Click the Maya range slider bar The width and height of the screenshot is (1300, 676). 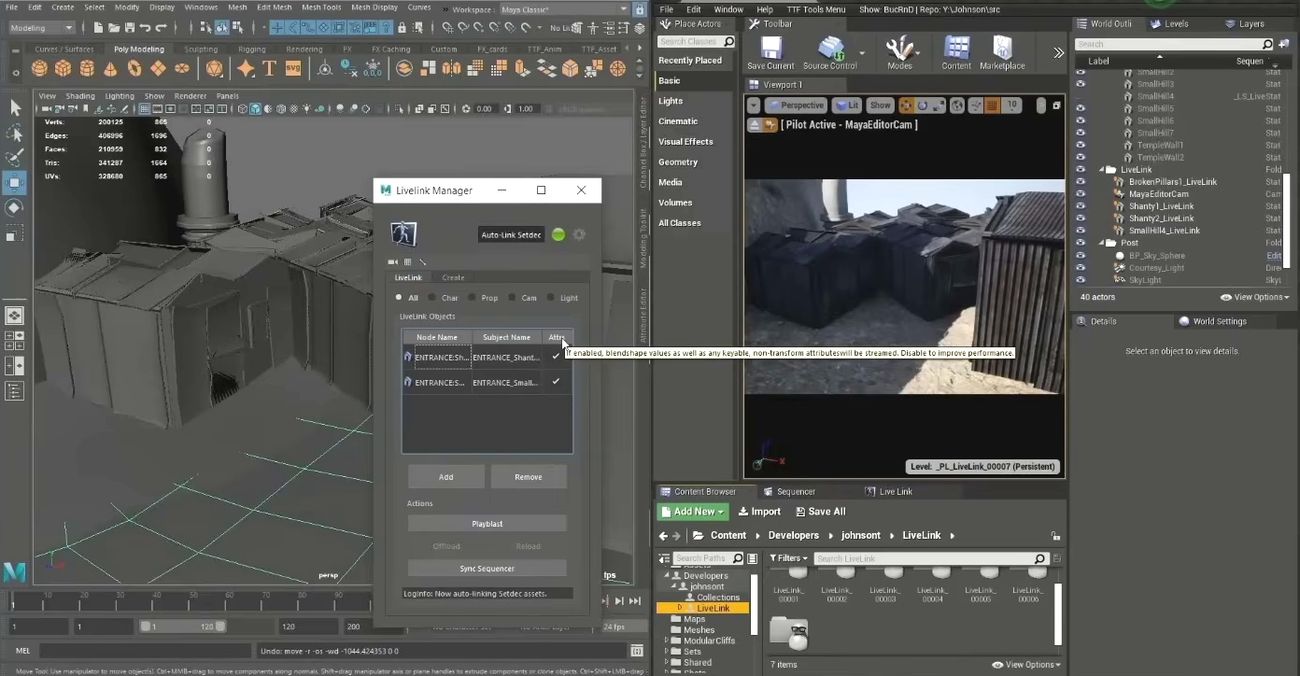pyautogui.click(x=183, y=626)
